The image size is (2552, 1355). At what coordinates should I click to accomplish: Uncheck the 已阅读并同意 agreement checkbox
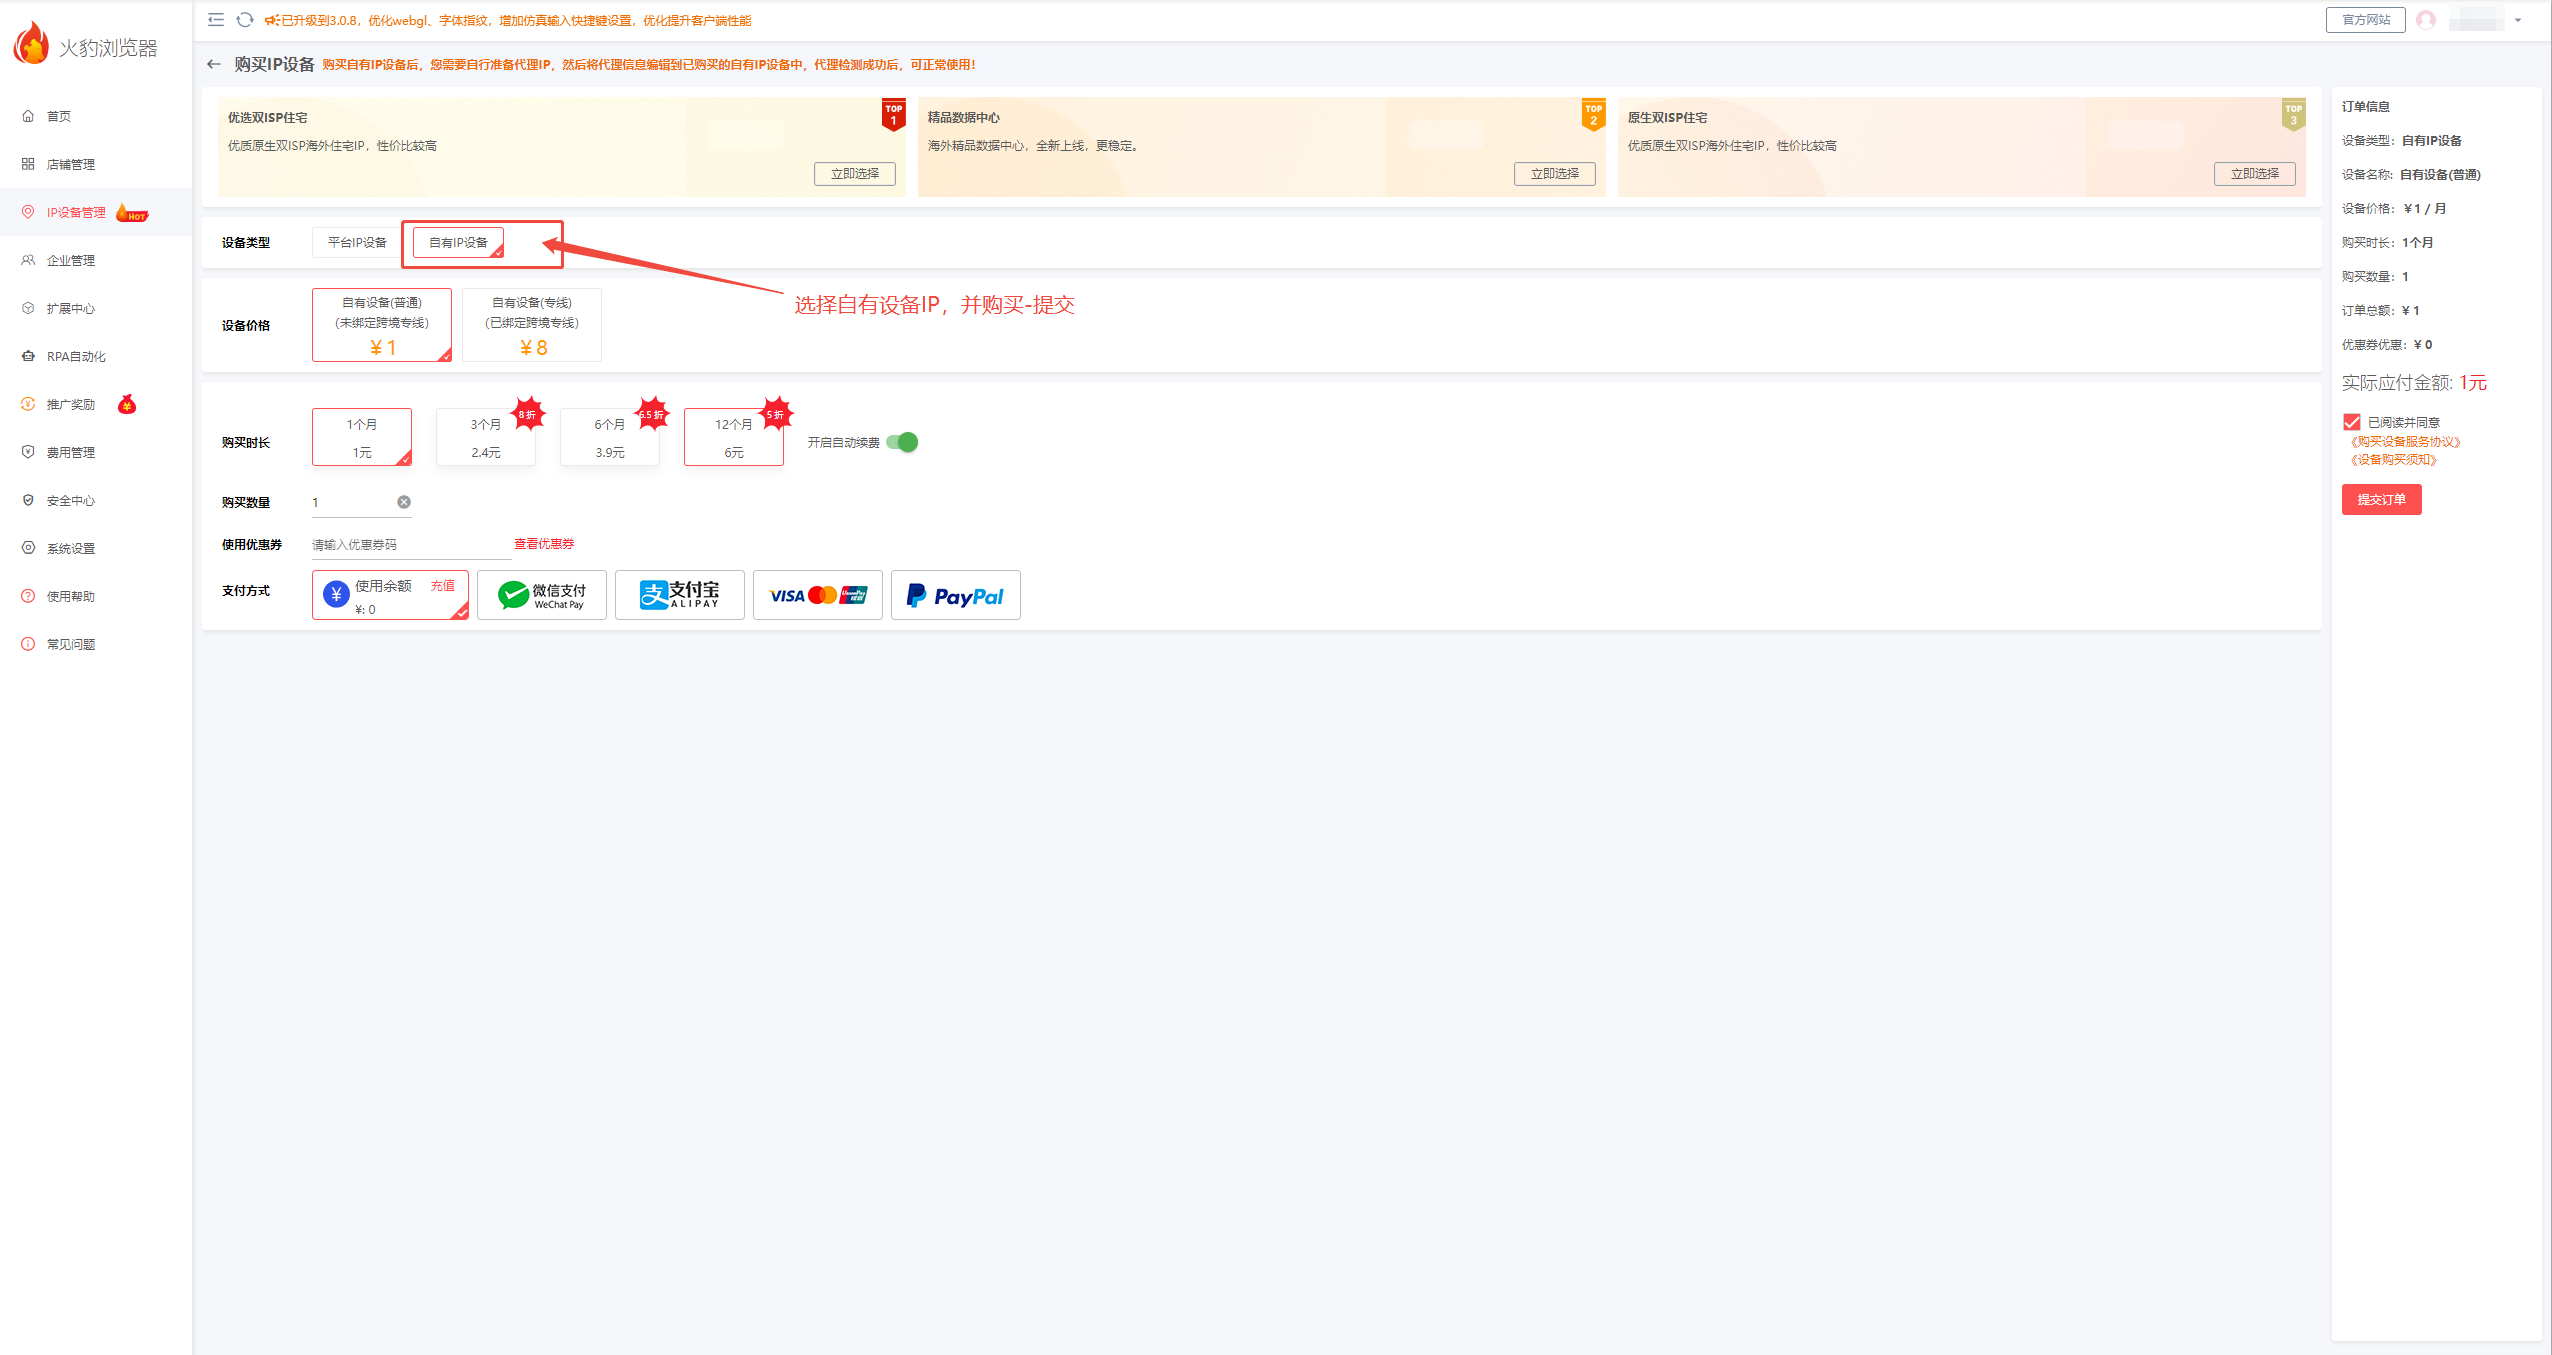click(2352, 422)
